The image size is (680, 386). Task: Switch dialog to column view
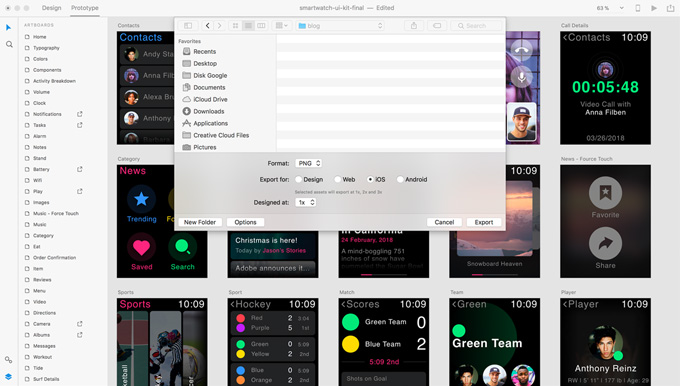261,26
